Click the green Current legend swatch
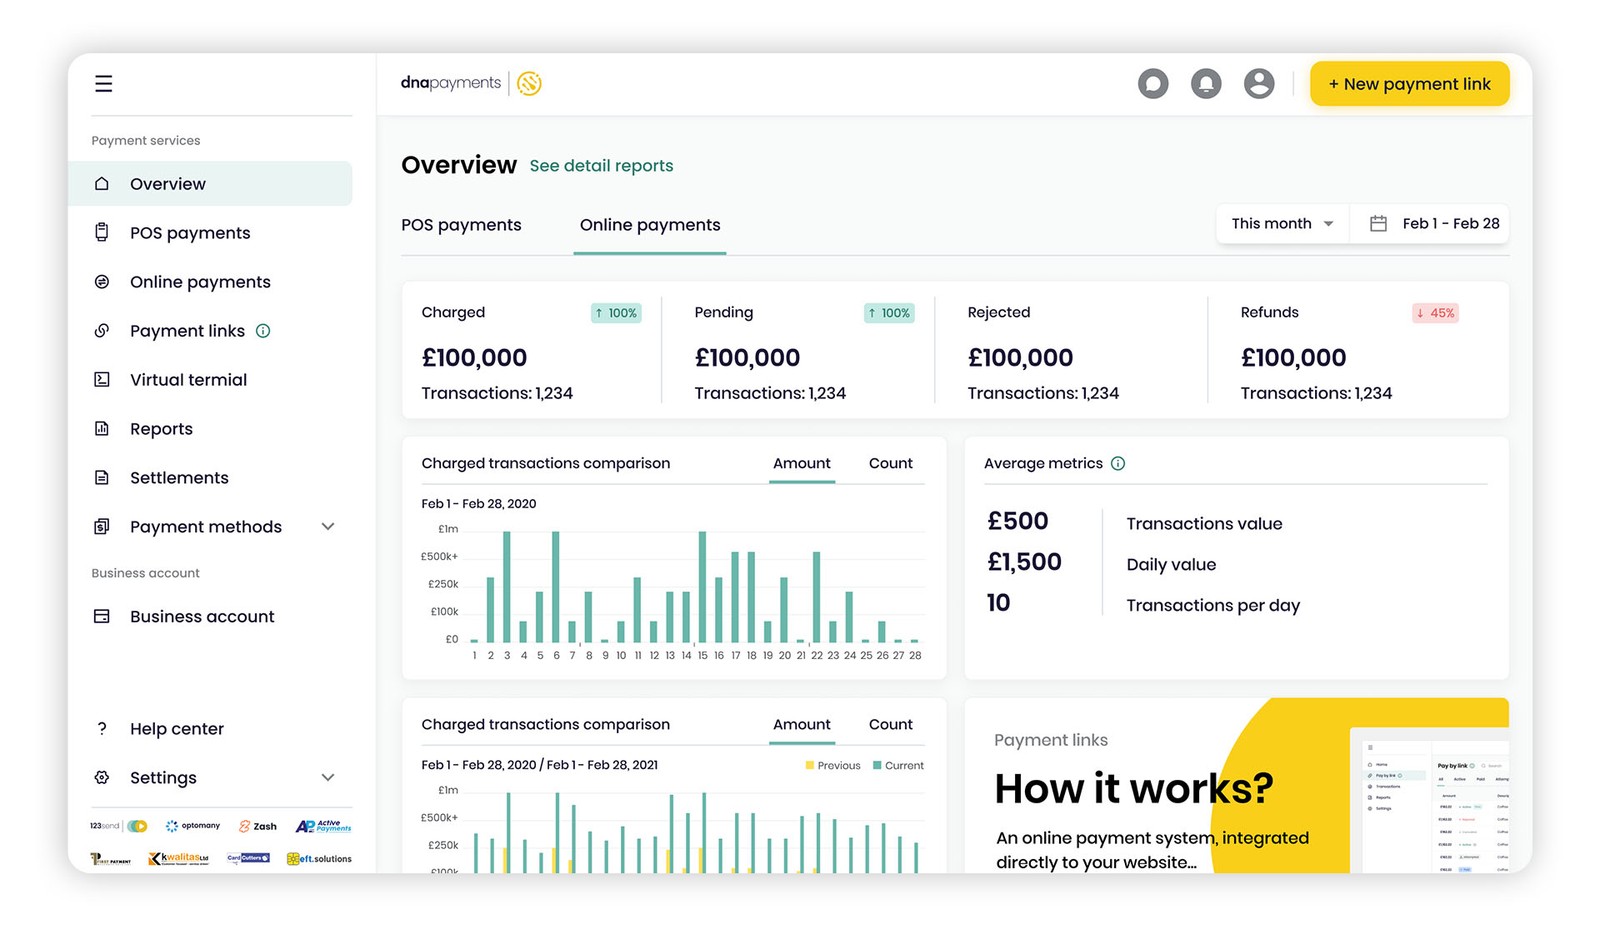The height and width of the screenshot is (929, 1600). click(x=877, y=766)
